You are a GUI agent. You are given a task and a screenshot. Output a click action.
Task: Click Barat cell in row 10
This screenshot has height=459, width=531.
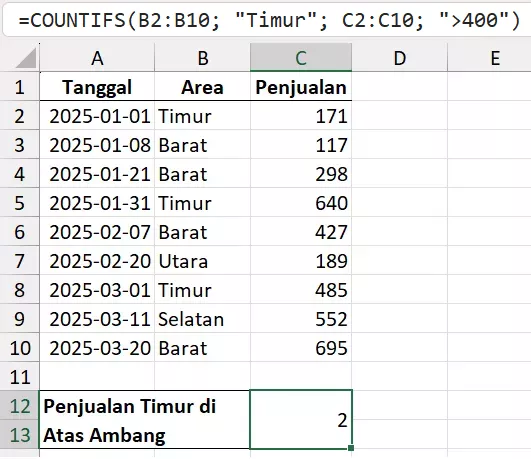pos(203,348)
